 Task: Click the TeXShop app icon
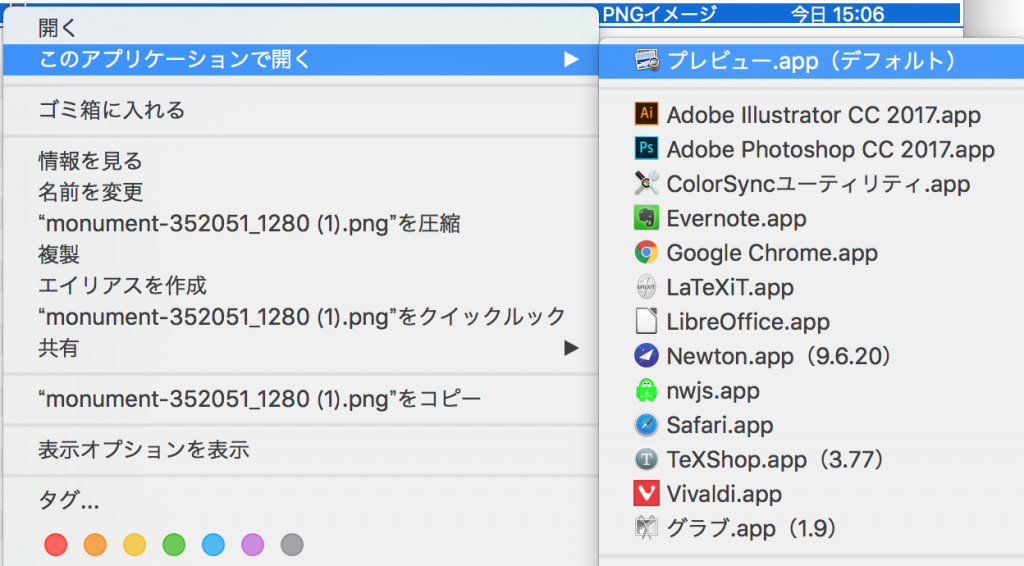[647, 459]
